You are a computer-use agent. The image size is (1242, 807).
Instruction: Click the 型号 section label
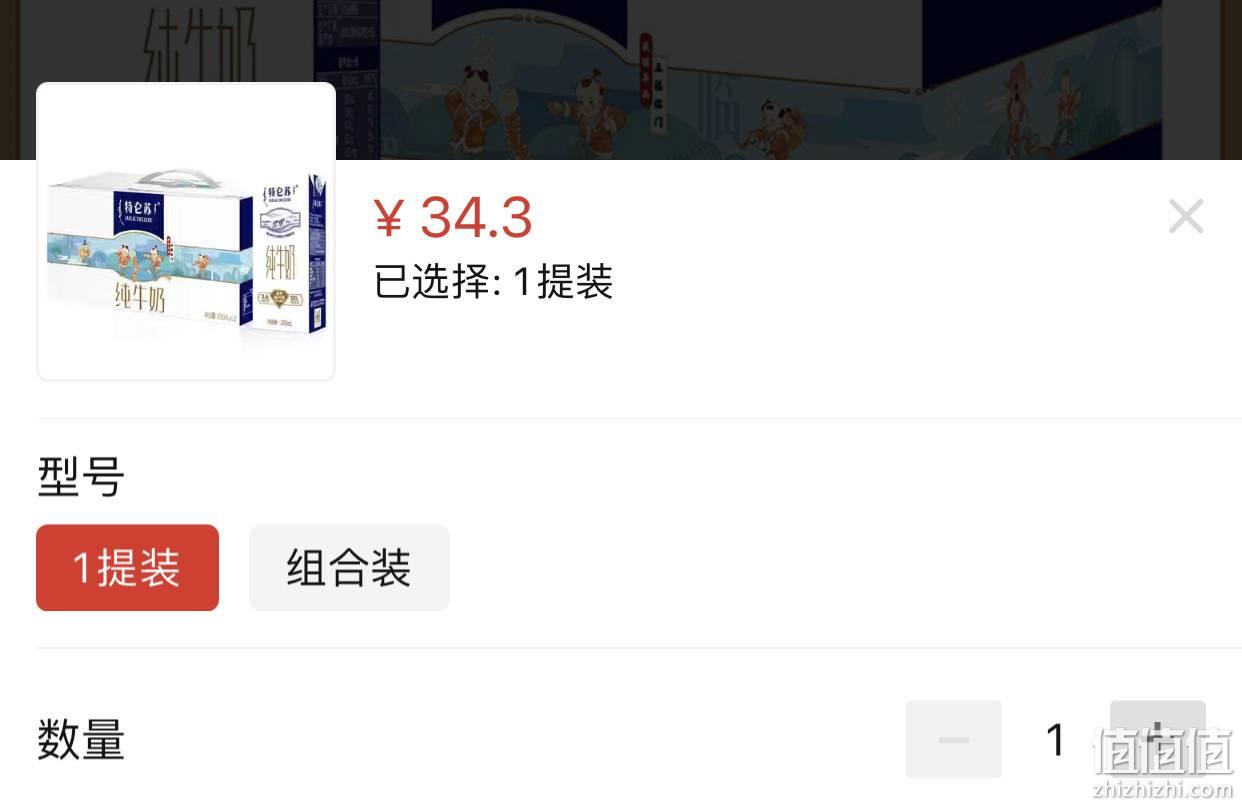pos(81,477)
